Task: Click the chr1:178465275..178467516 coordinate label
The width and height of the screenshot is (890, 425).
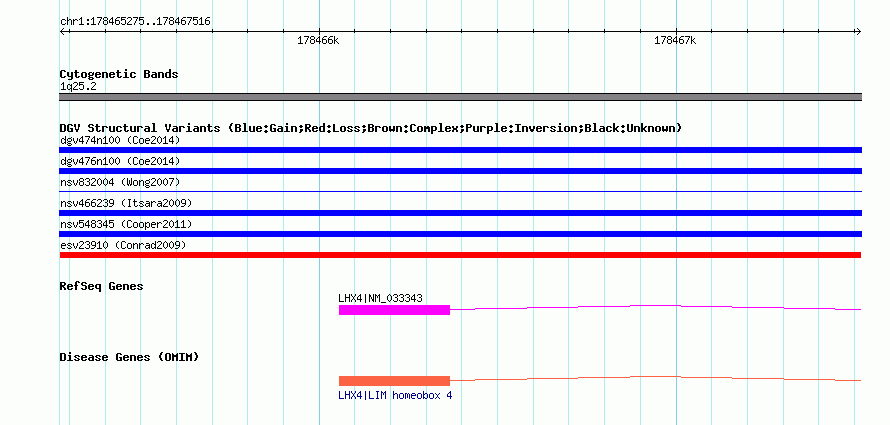Action: (x=135, y=22)
